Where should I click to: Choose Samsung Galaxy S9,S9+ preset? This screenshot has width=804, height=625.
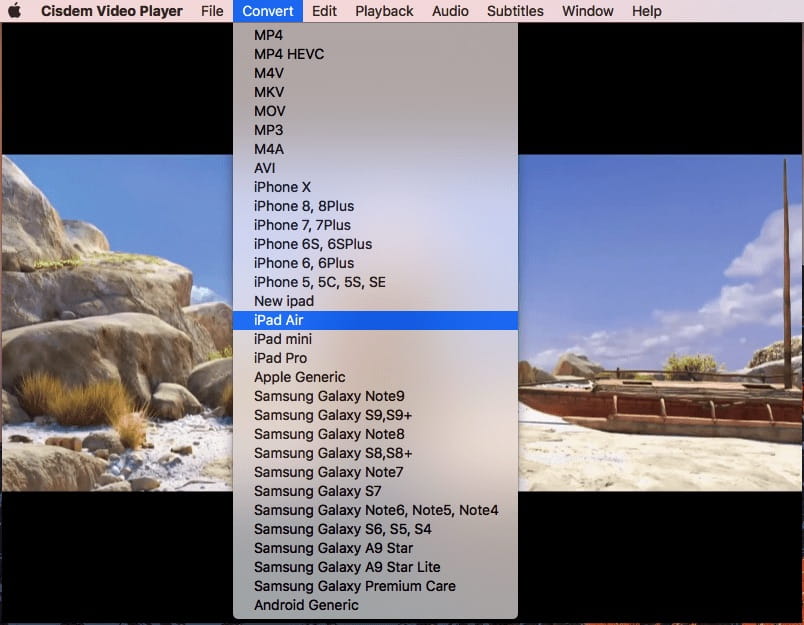[x=375, y=415]
